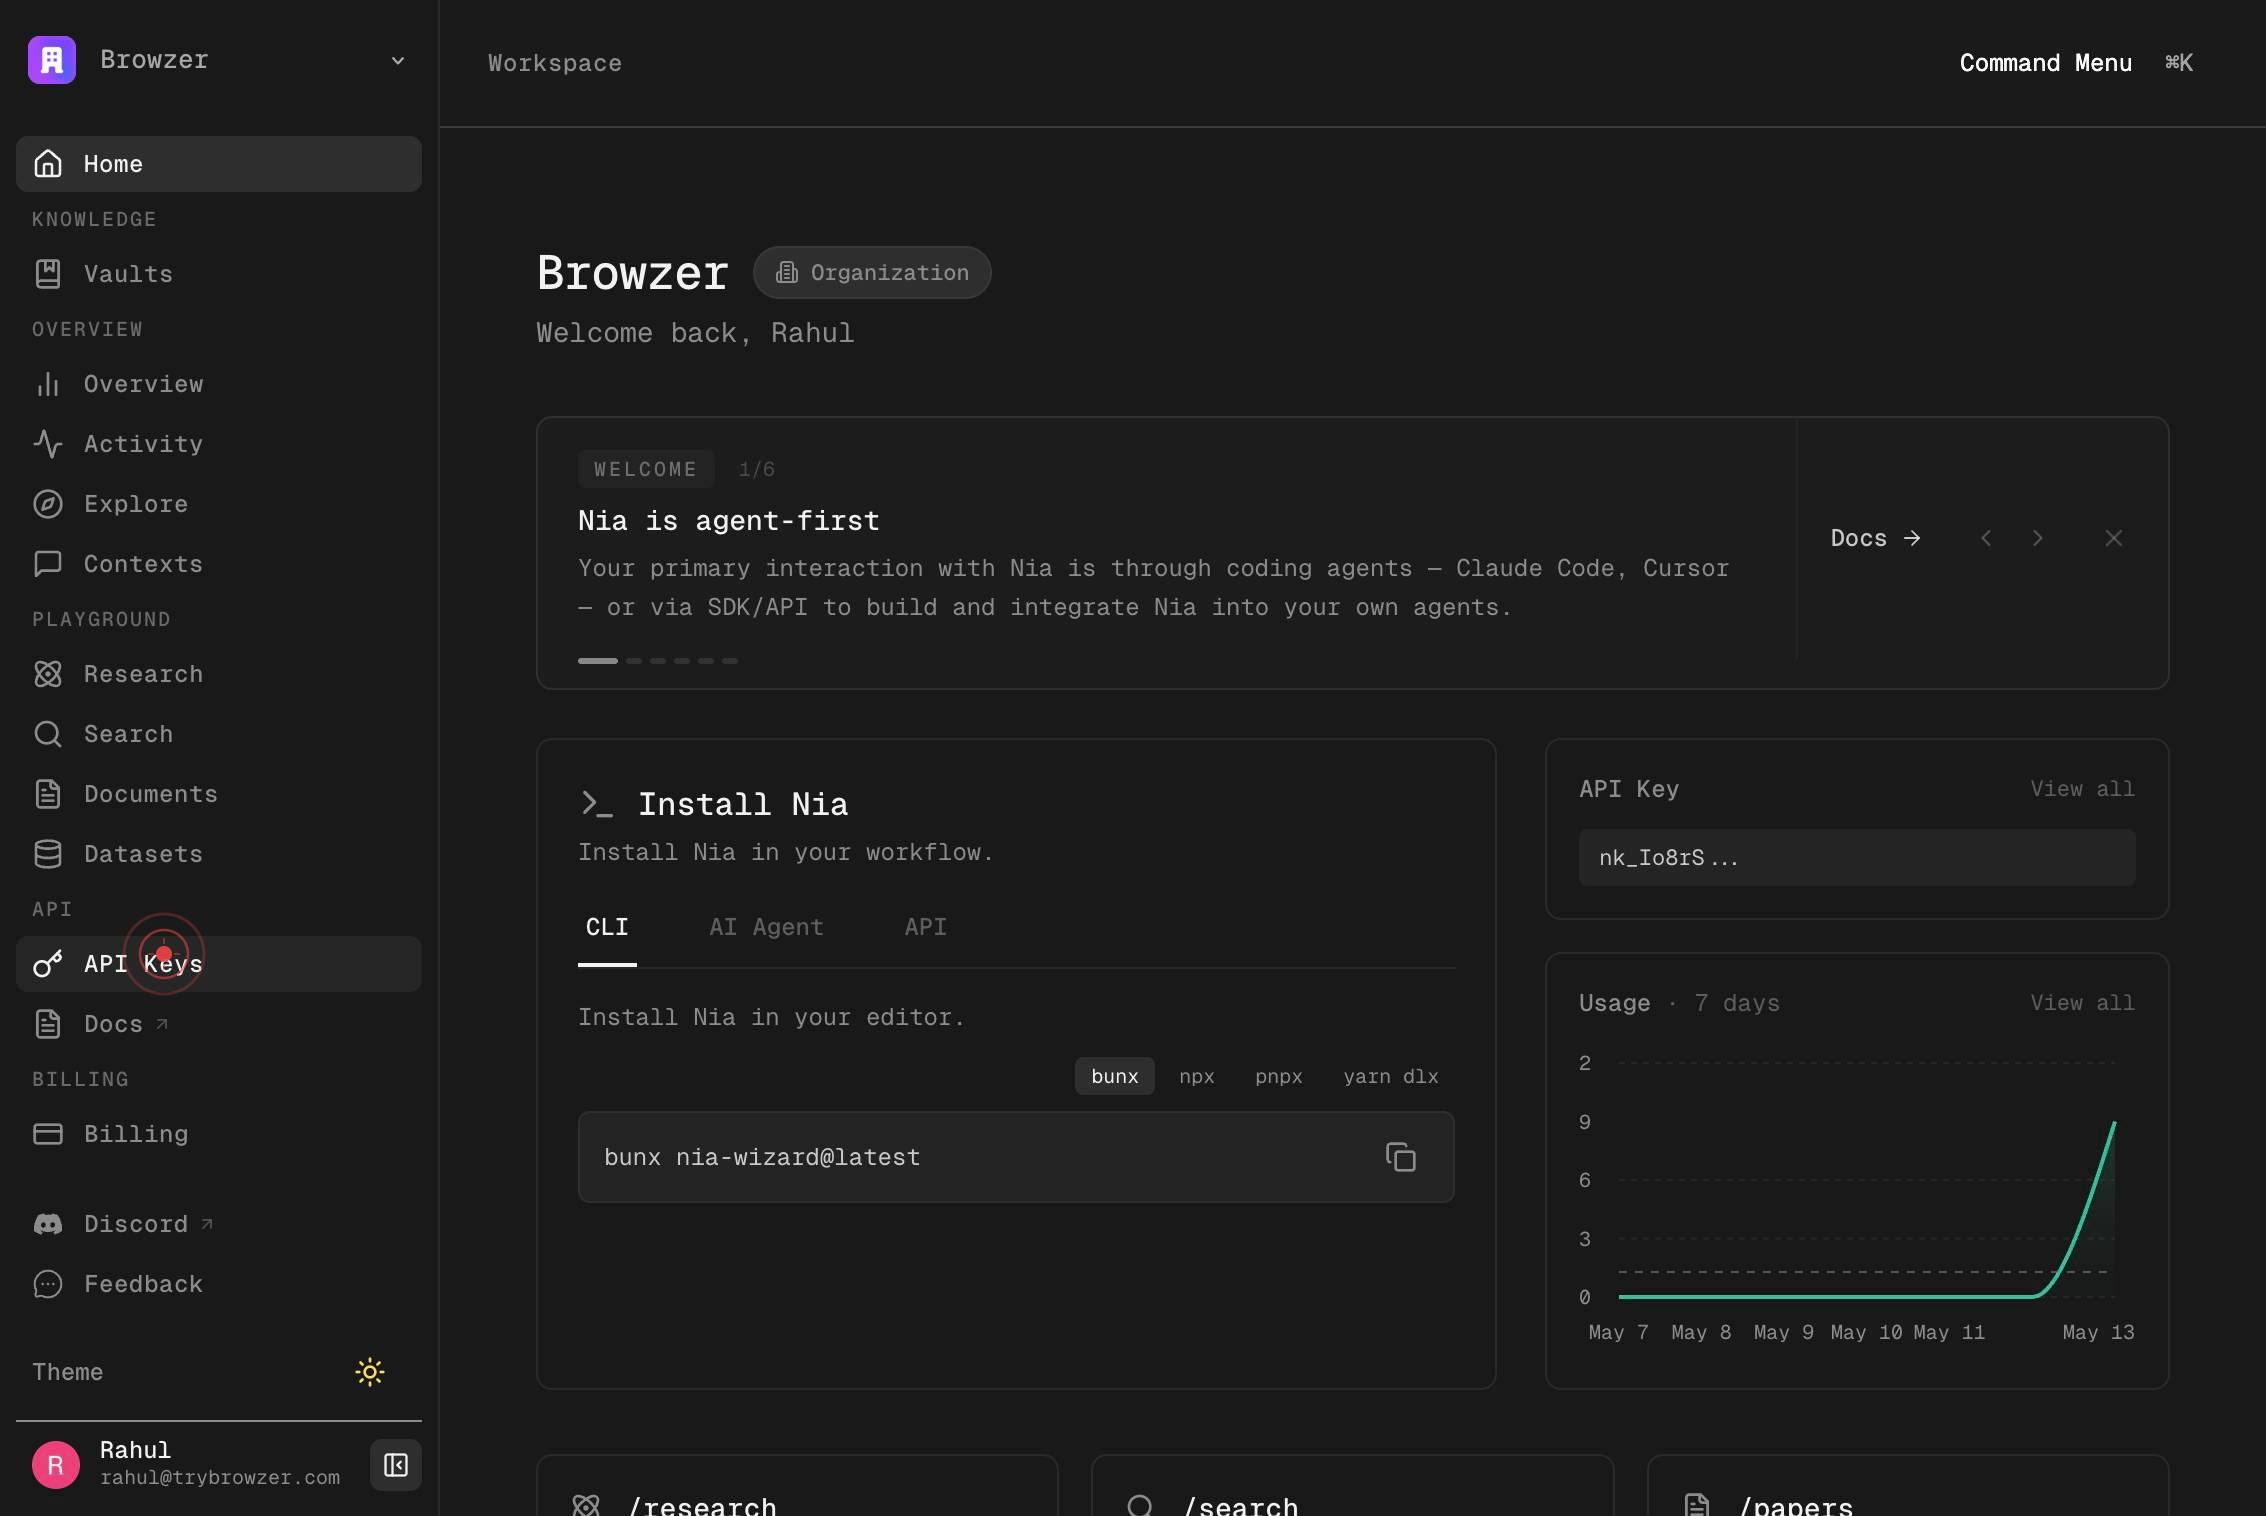Click the Billing credit card icon
Screen dimensions: 2266x1516
[48, 1134]
